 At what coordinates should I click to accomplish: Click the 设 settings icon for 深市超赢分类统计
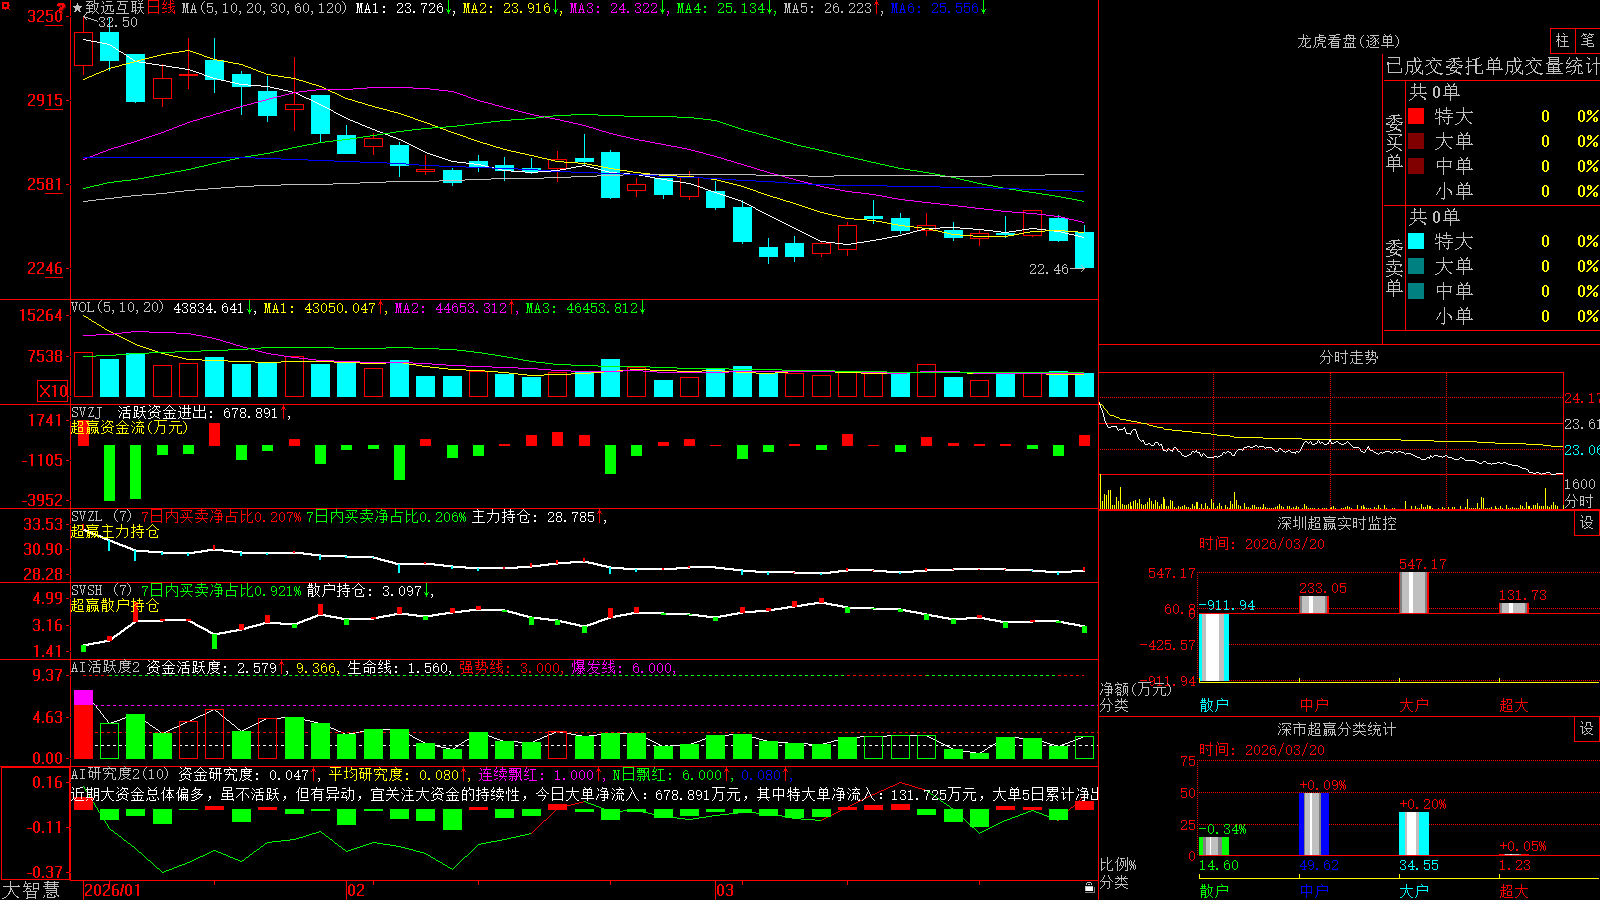1587,729
